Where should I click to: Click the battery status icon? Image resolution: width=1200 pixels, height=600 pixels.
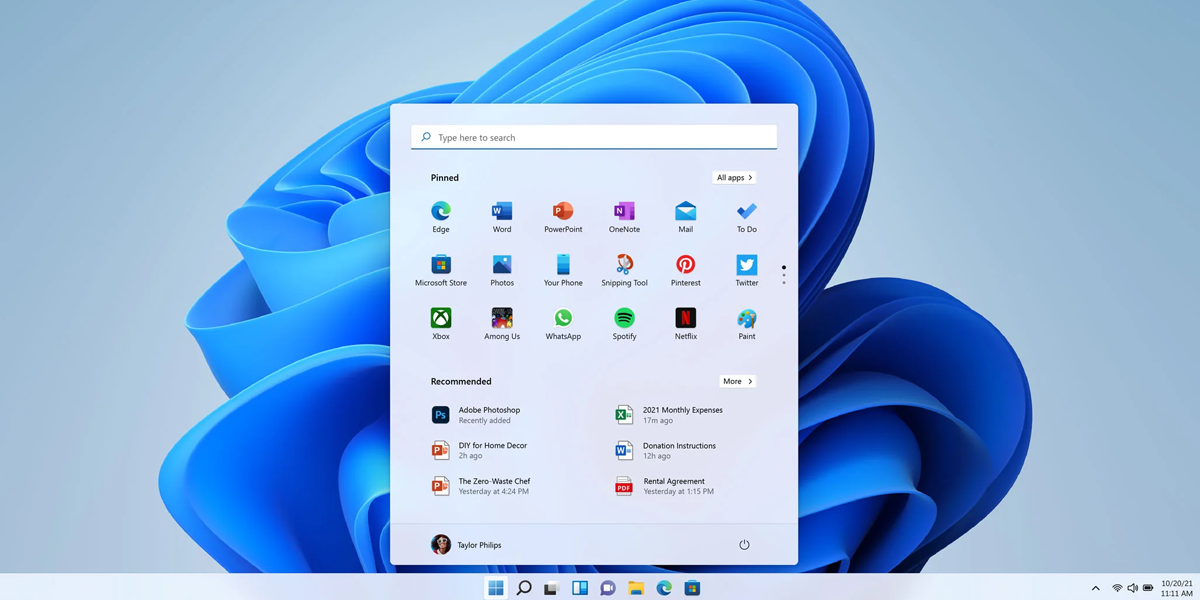(1149, 588)
